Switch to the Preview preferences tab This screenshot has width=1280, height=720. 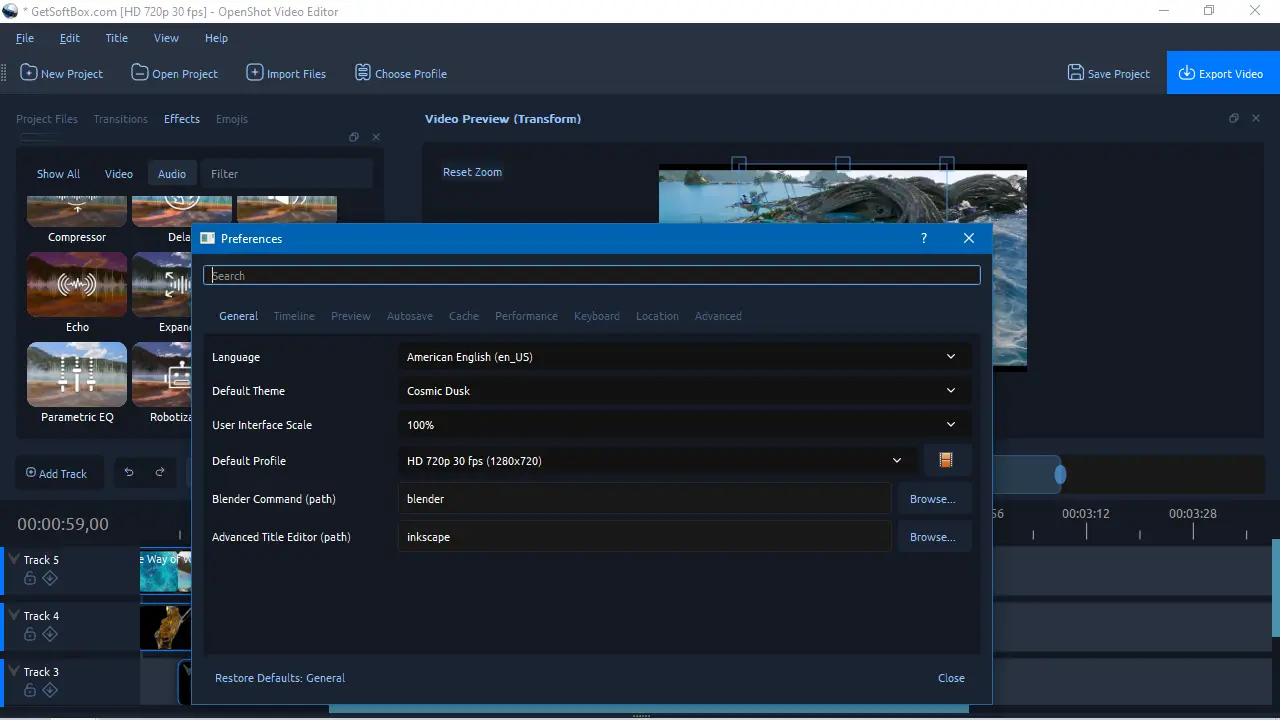tap(351, 316)
